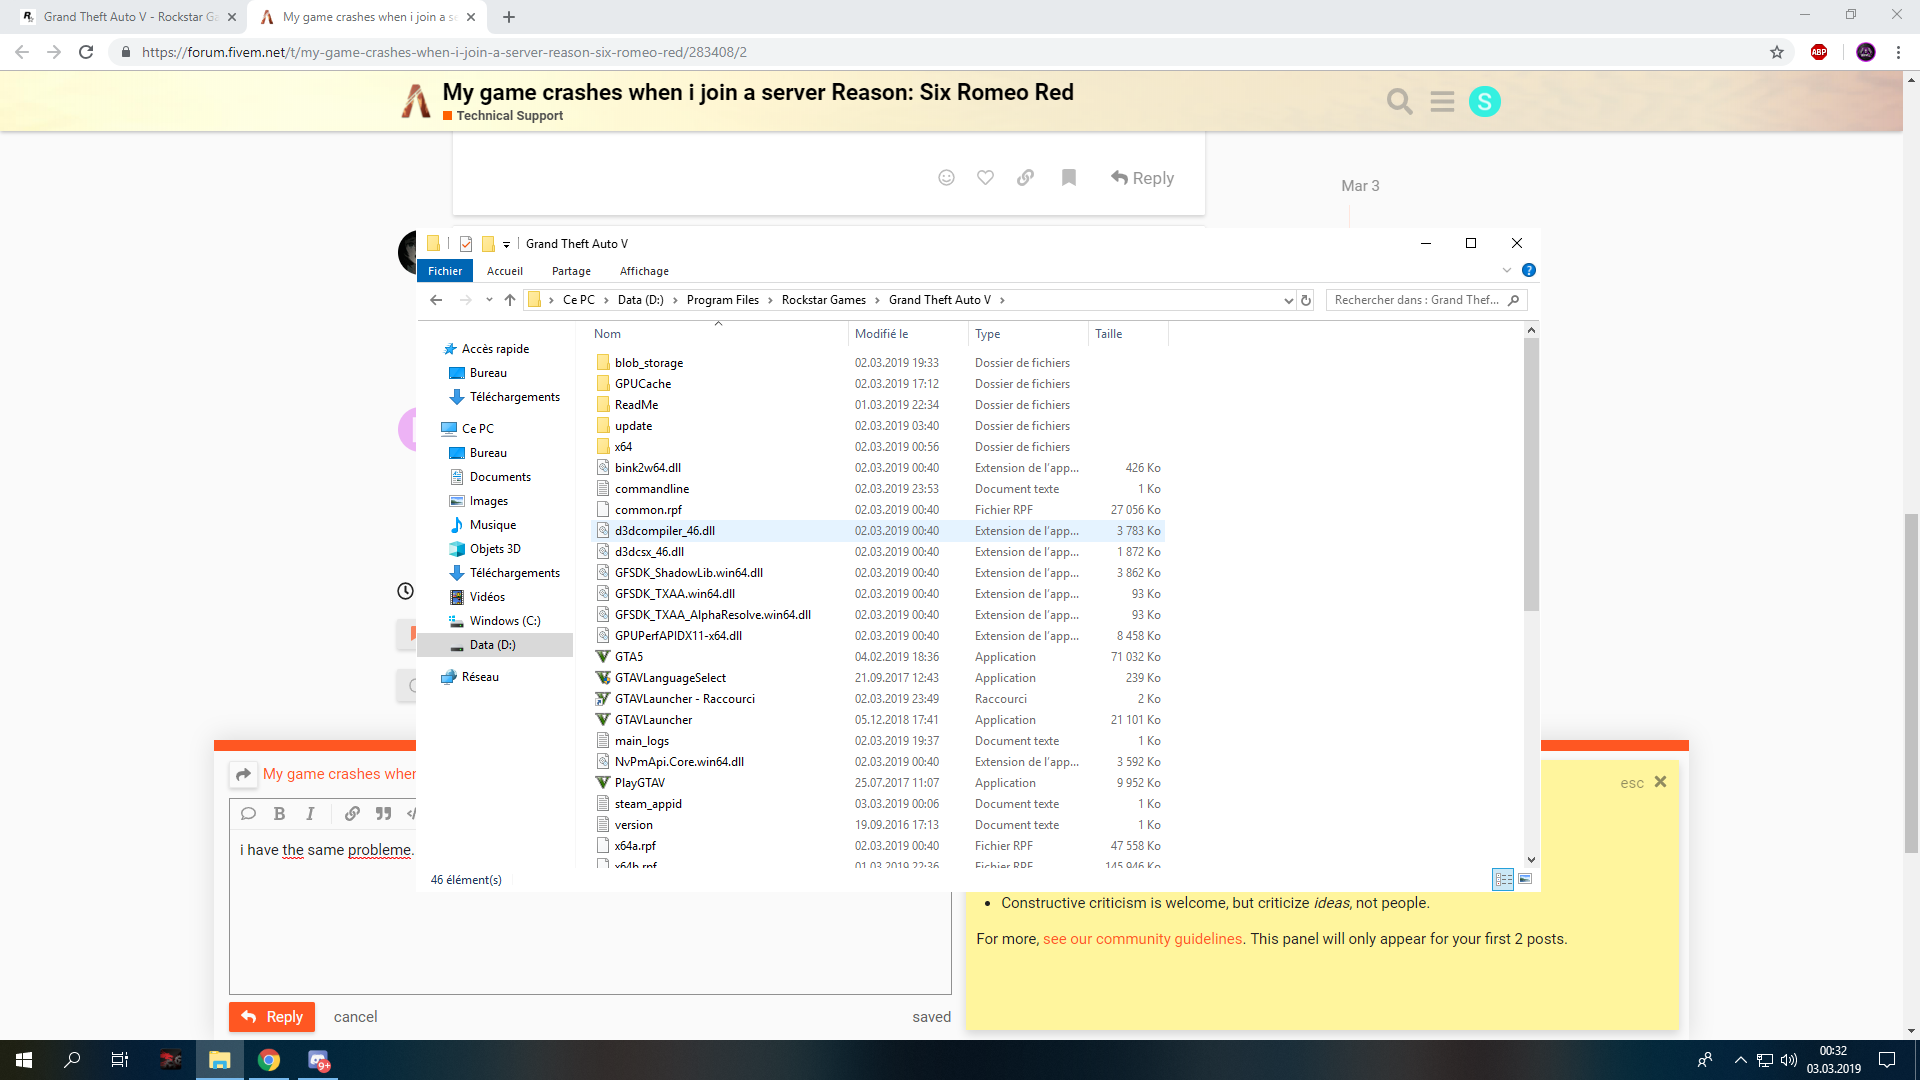1920x1080 pixels.
Task: Insert hyperlink in reply editor toolbar
Action: pos(352,813)
